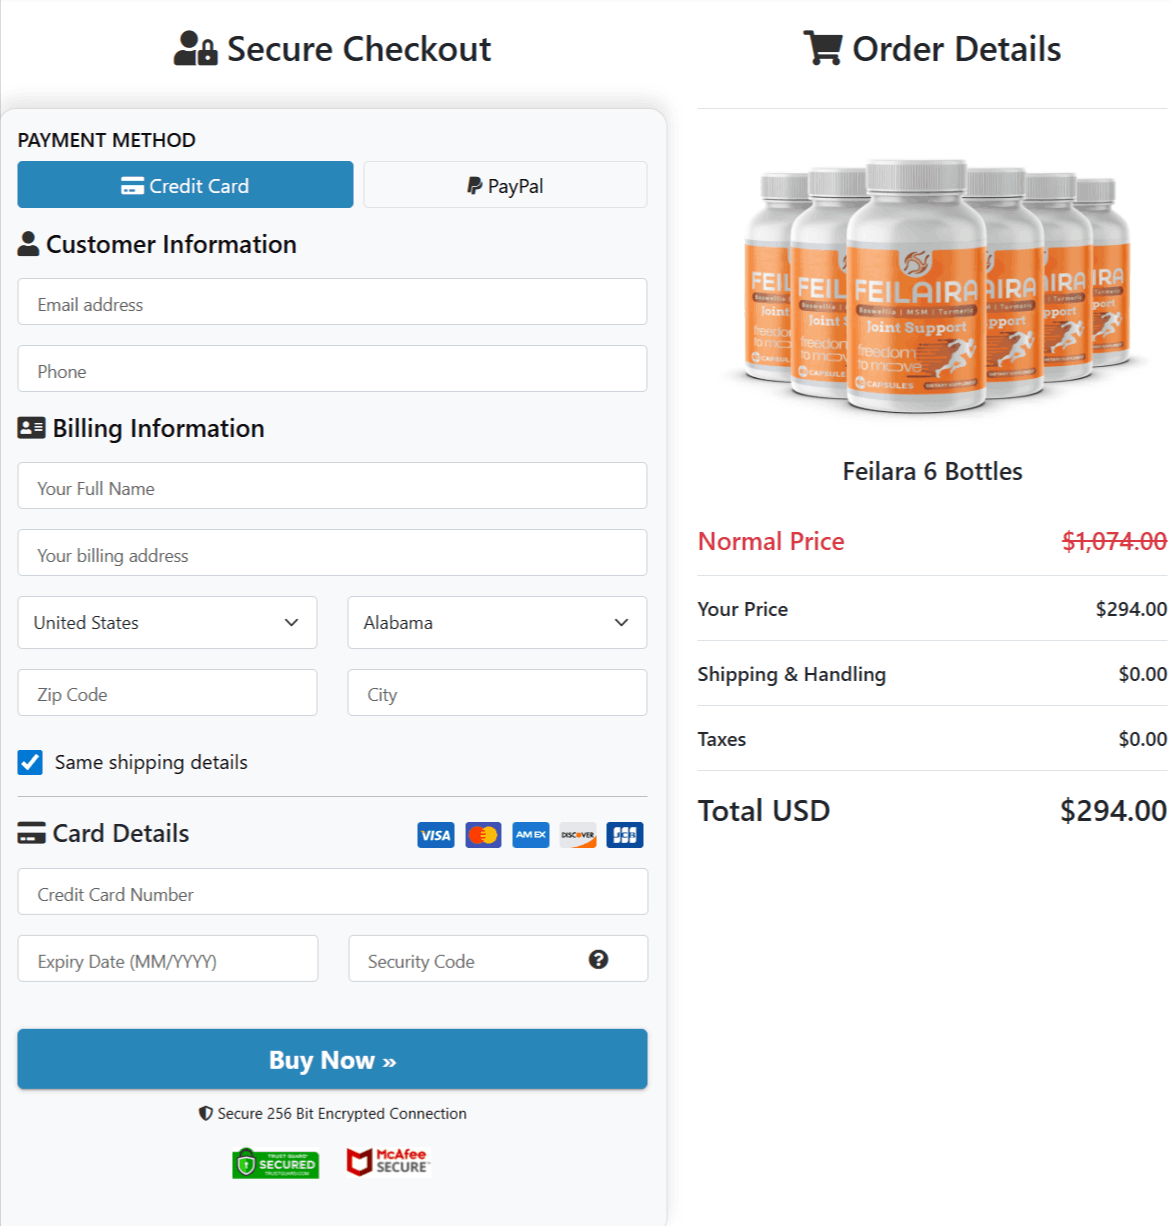This screenshot has height=1226, width=1171.
Task: Select the American Express icon
Action: (x=530, y=834)
